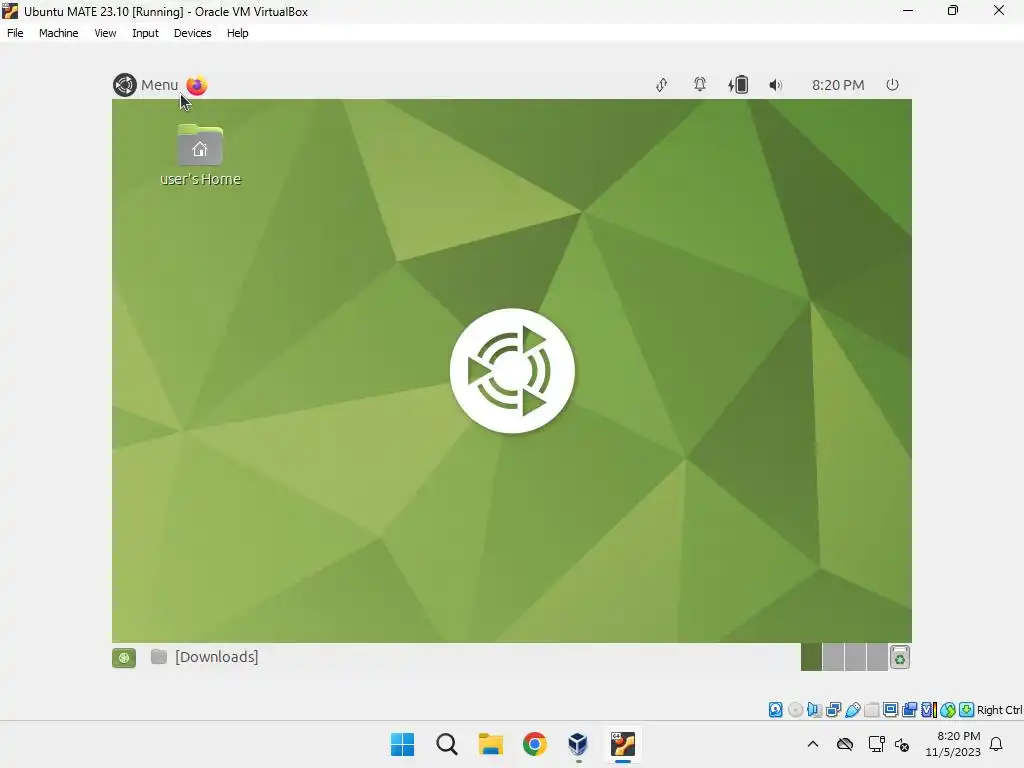Screen dimensions: 1024x768
Task: Click the optical disc status icon
Action: pyautogui.click(x=795, y=710)
